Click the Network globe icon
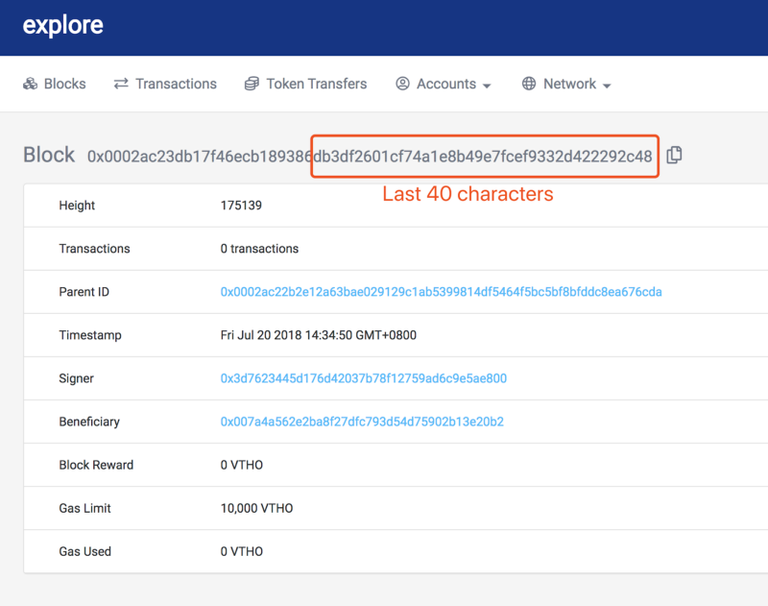The height and width of the screenshot is (606, 768). pos(529,84)
